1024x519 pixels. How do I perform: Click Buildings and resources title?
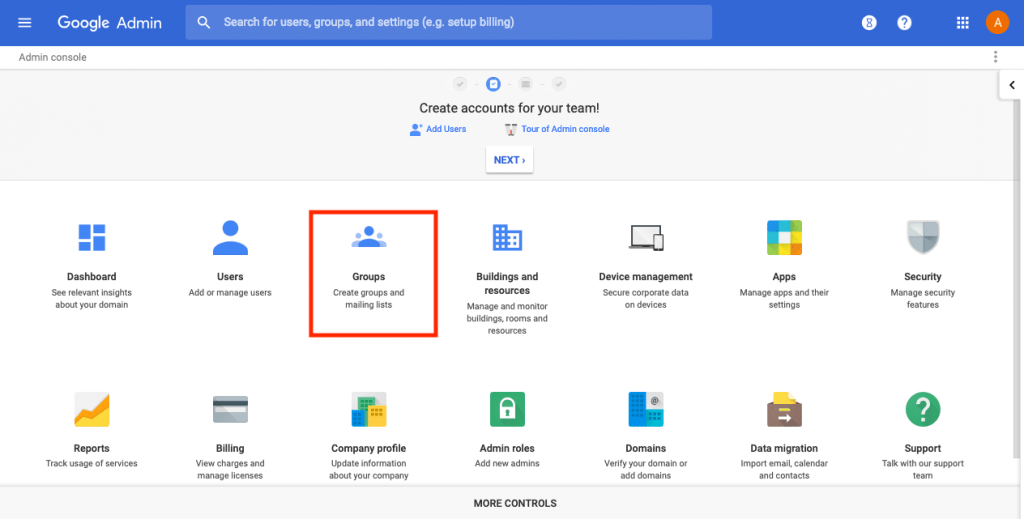(x=507, y=283)
